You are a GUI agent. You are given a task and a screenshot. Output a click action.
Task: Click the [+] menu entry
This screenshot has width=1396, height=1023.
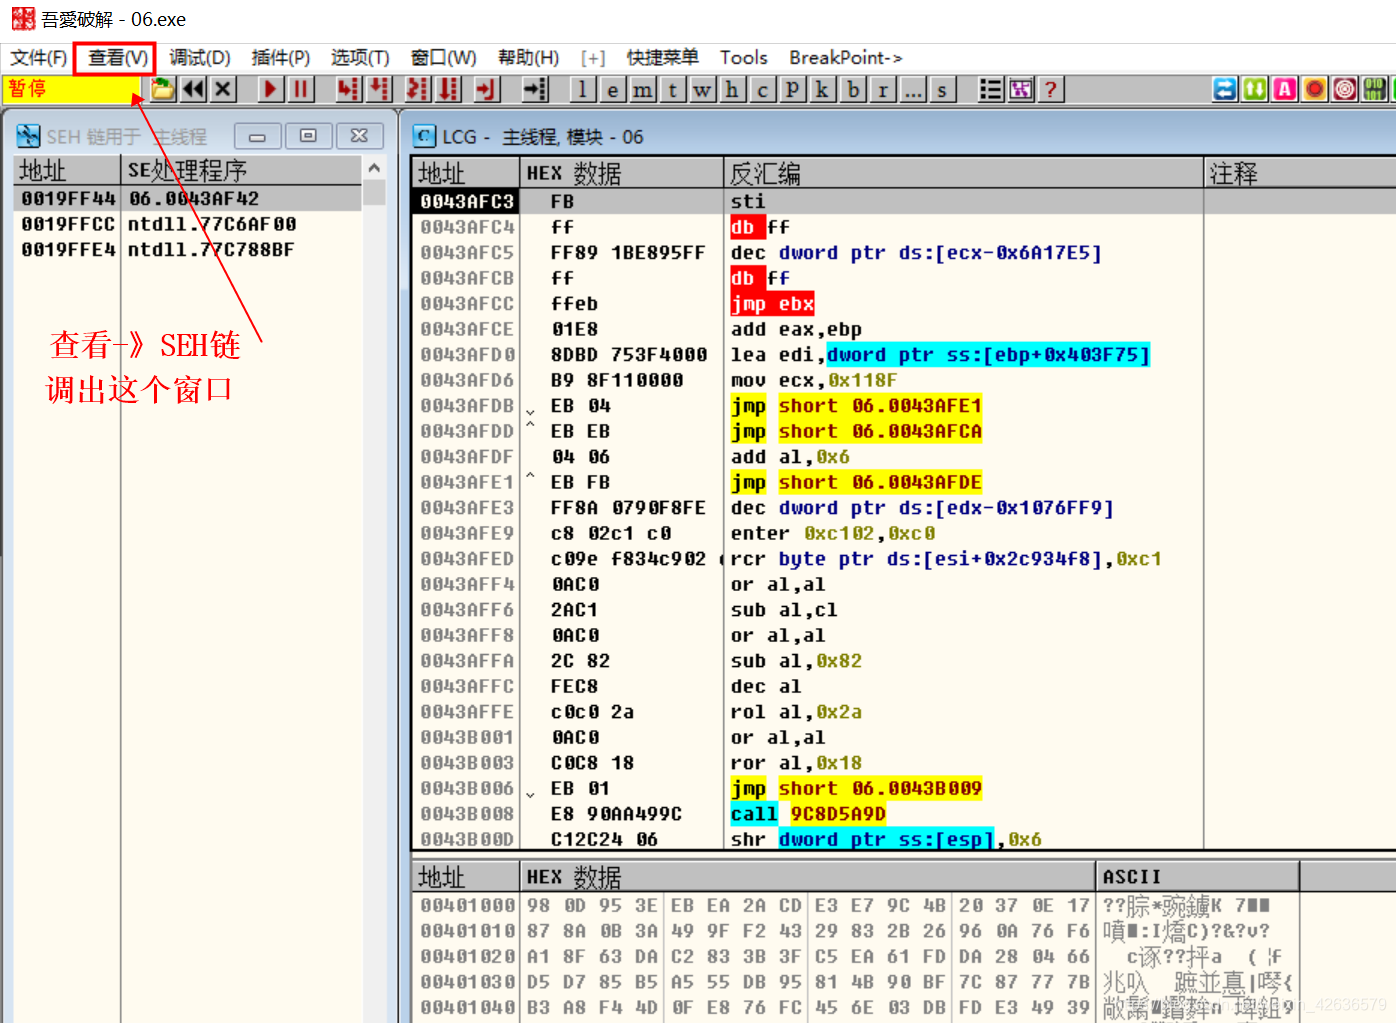pyautogui.click(x=593, y=58)
